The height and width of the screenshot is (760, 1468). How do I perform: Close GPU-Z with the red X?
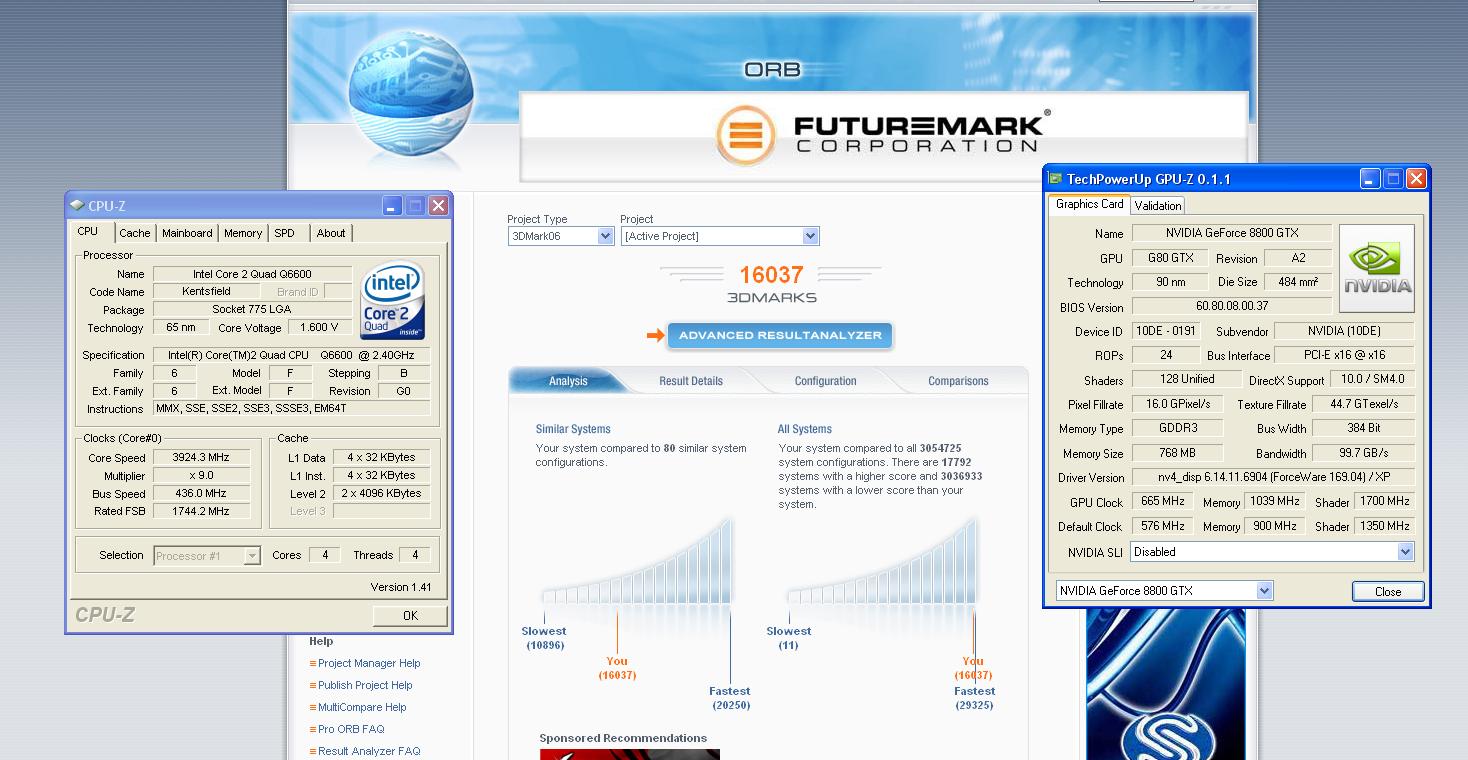(x=1416, y=179)
